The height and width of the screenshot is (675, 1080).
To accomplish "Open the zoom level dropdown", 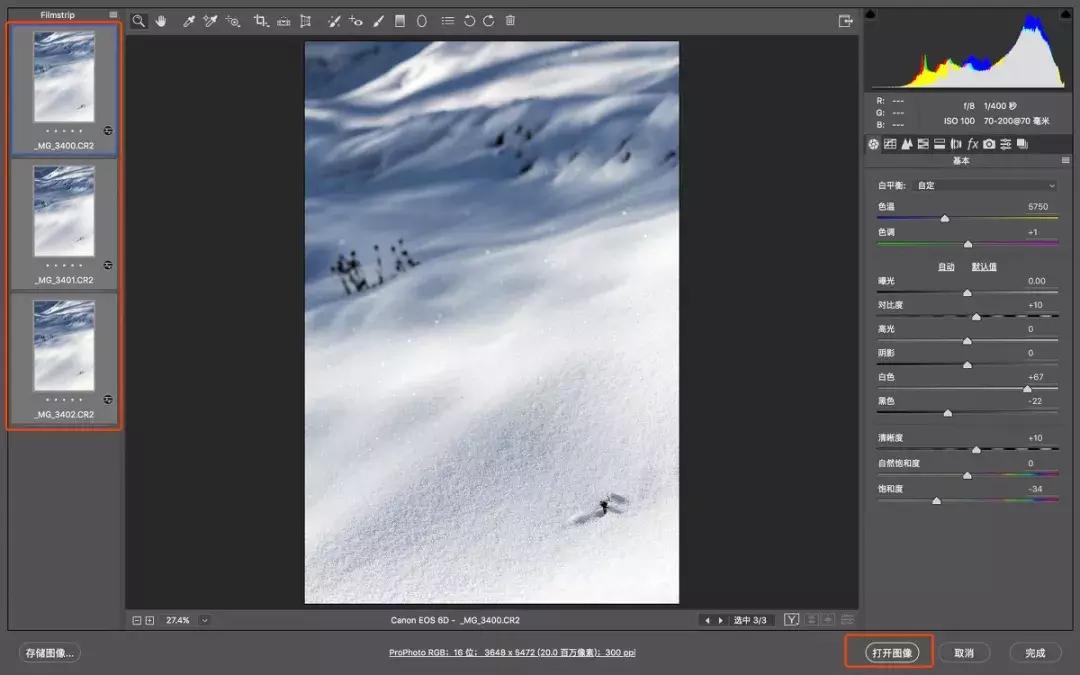I will [205, 620].
